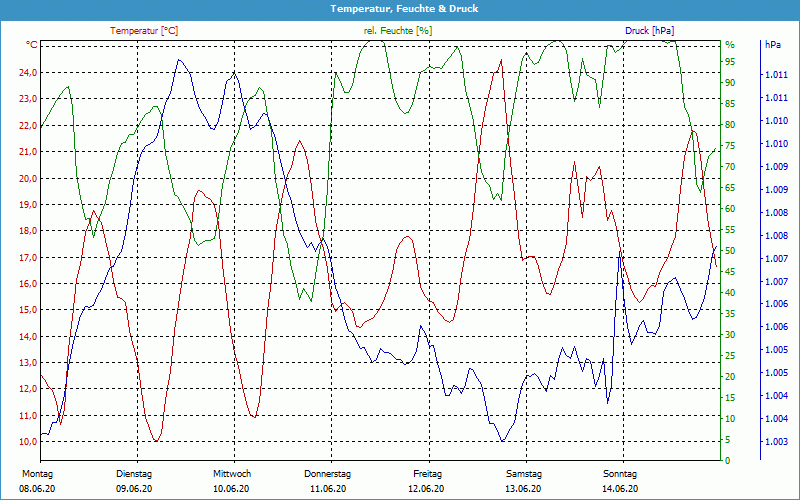Click the 'Montag' day label
The height and width of the screenshot is (500, 800).
tap(37, 474)
